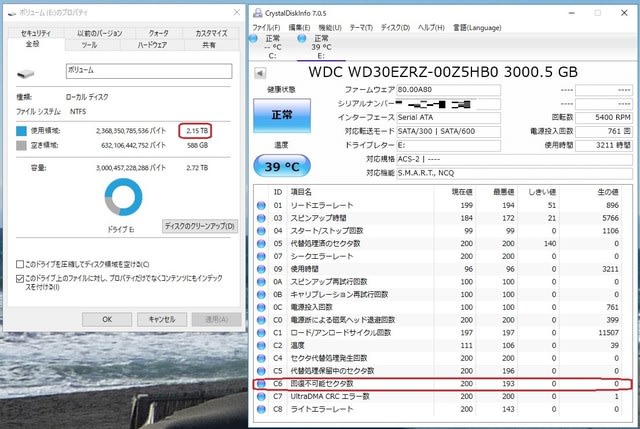Click the 39 °C temperature button

[282, 166]
